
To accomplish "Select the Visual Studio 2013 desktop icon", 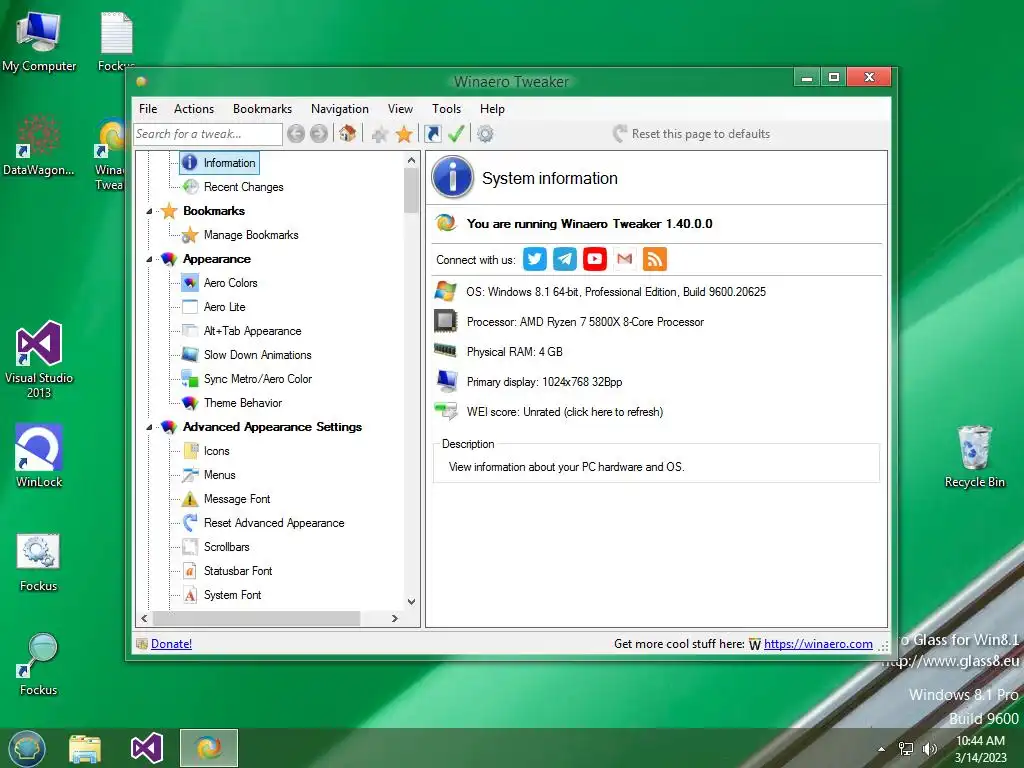I will (x=39, y=359).
